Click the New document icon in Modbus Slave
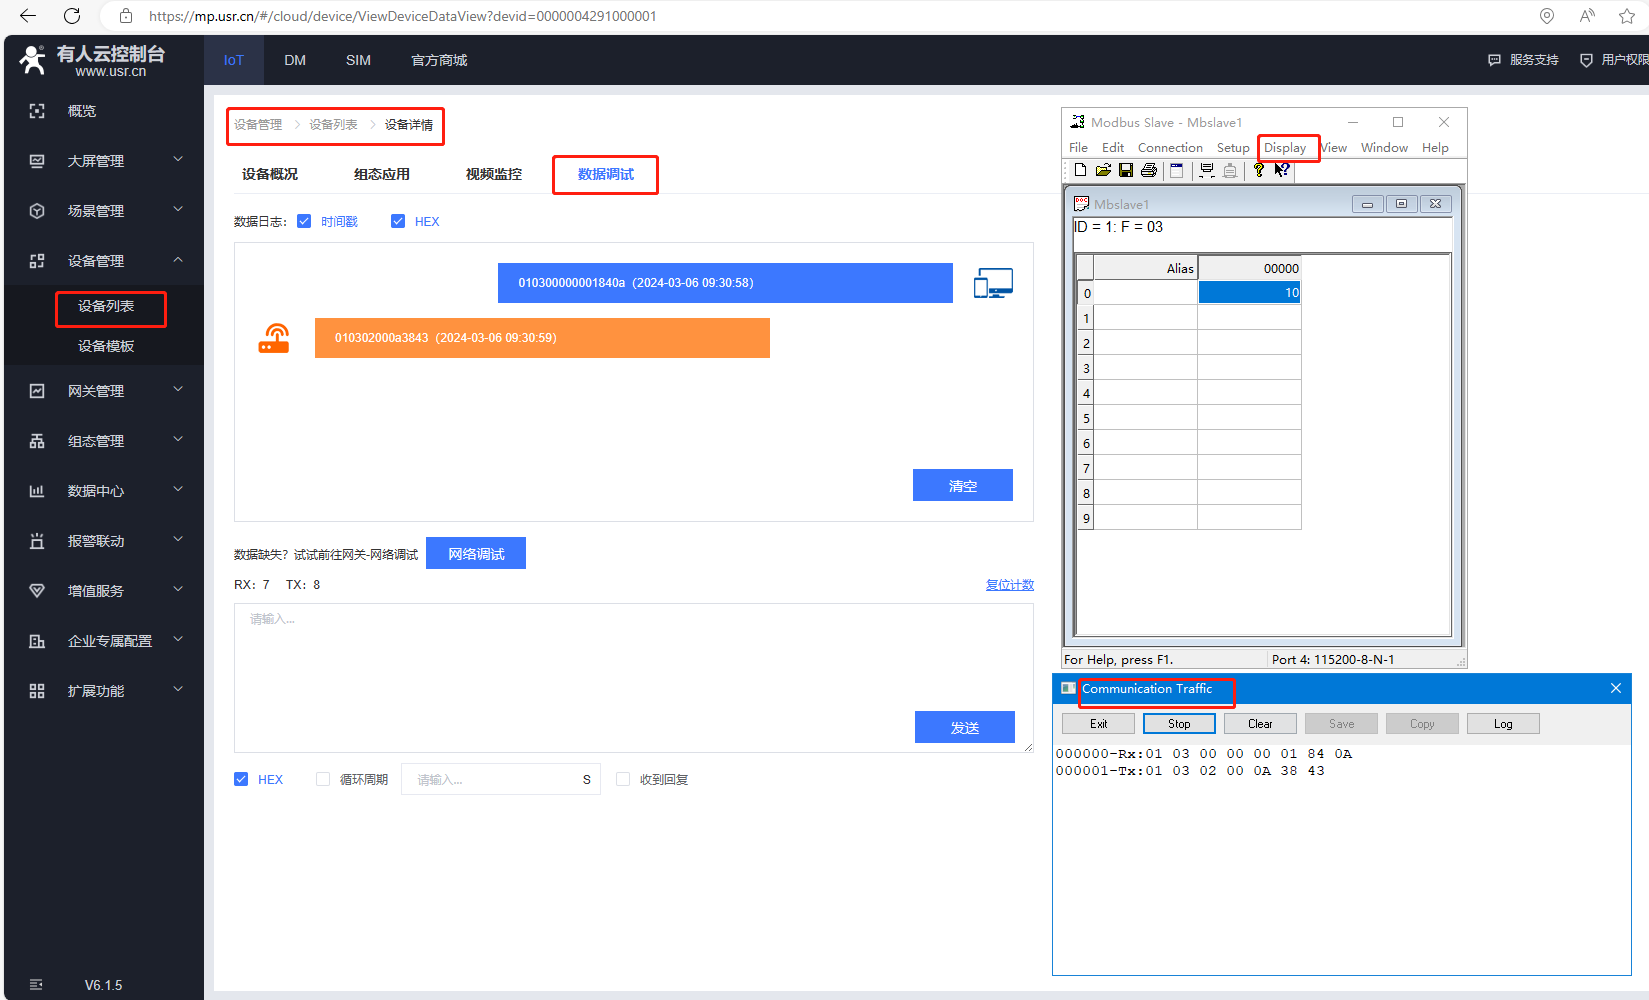 (1080, 170)
